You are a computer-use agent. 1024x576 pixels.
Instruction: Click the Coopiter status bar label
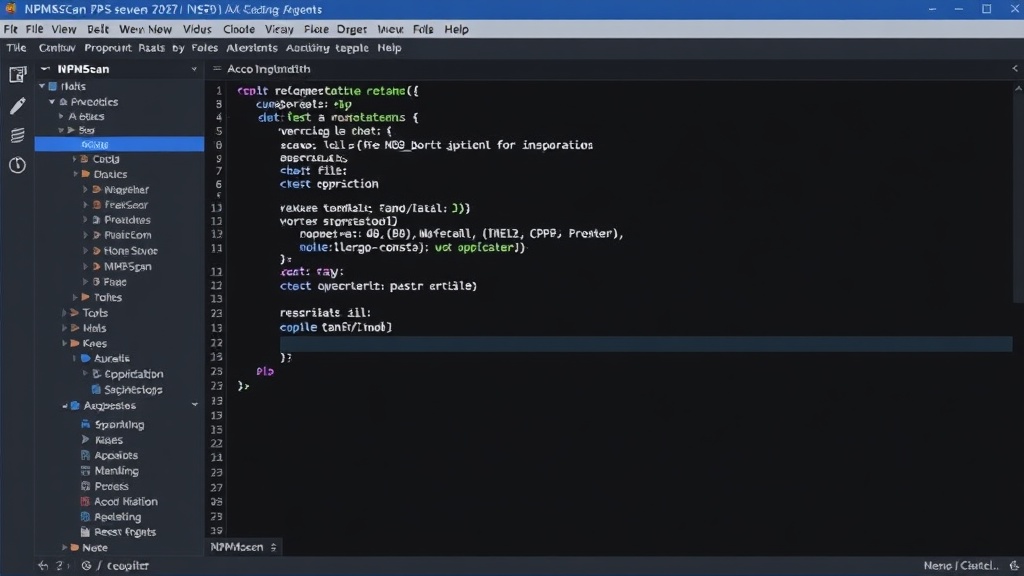coord(128,566)
